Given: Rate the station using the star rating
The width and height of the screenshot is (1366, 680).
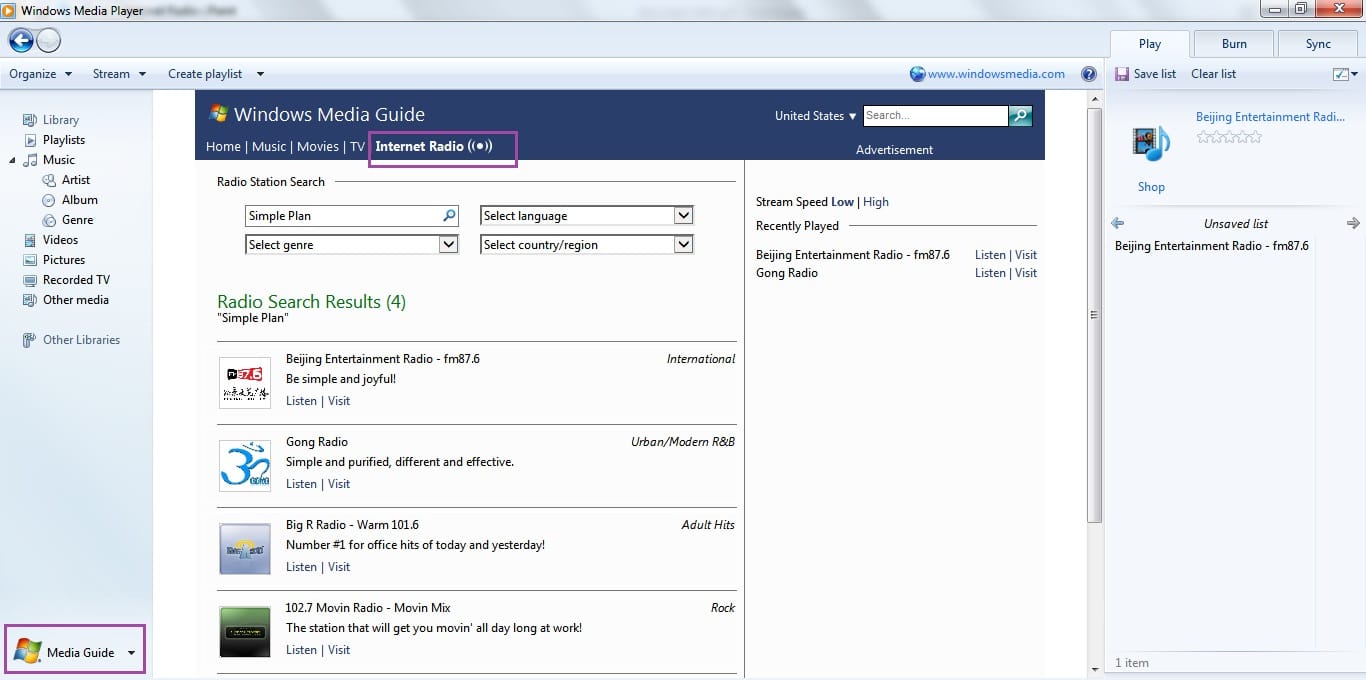Looking at the screenshot, I should 1229,137.
